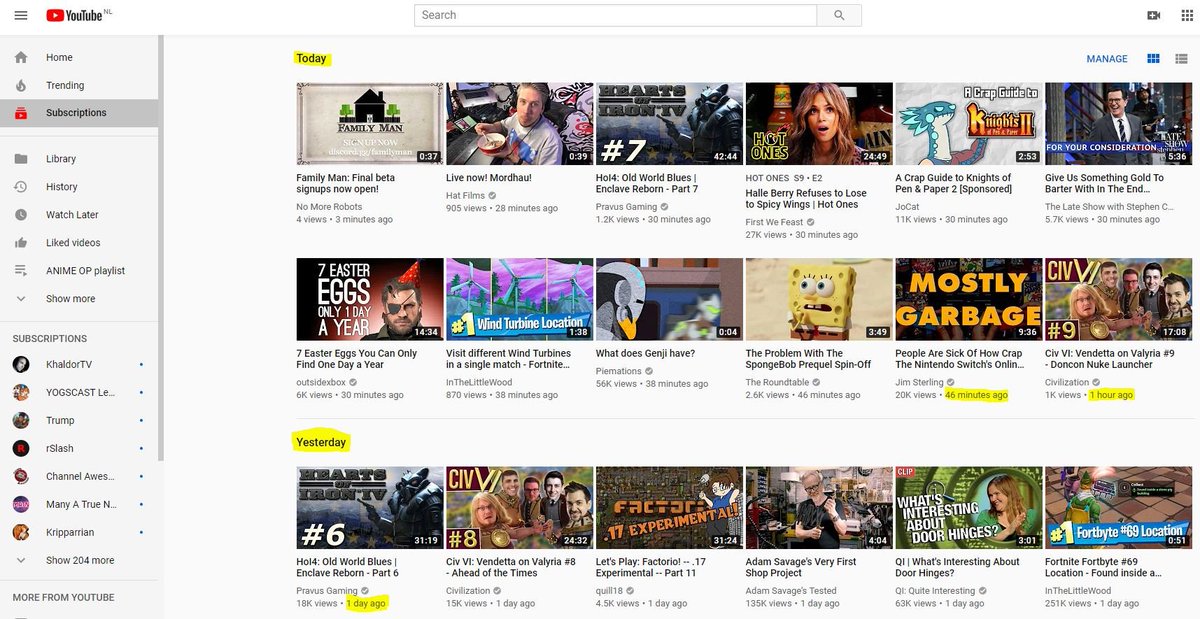
Task: Click the Trump channel avatar
Action: pos(21,421)
